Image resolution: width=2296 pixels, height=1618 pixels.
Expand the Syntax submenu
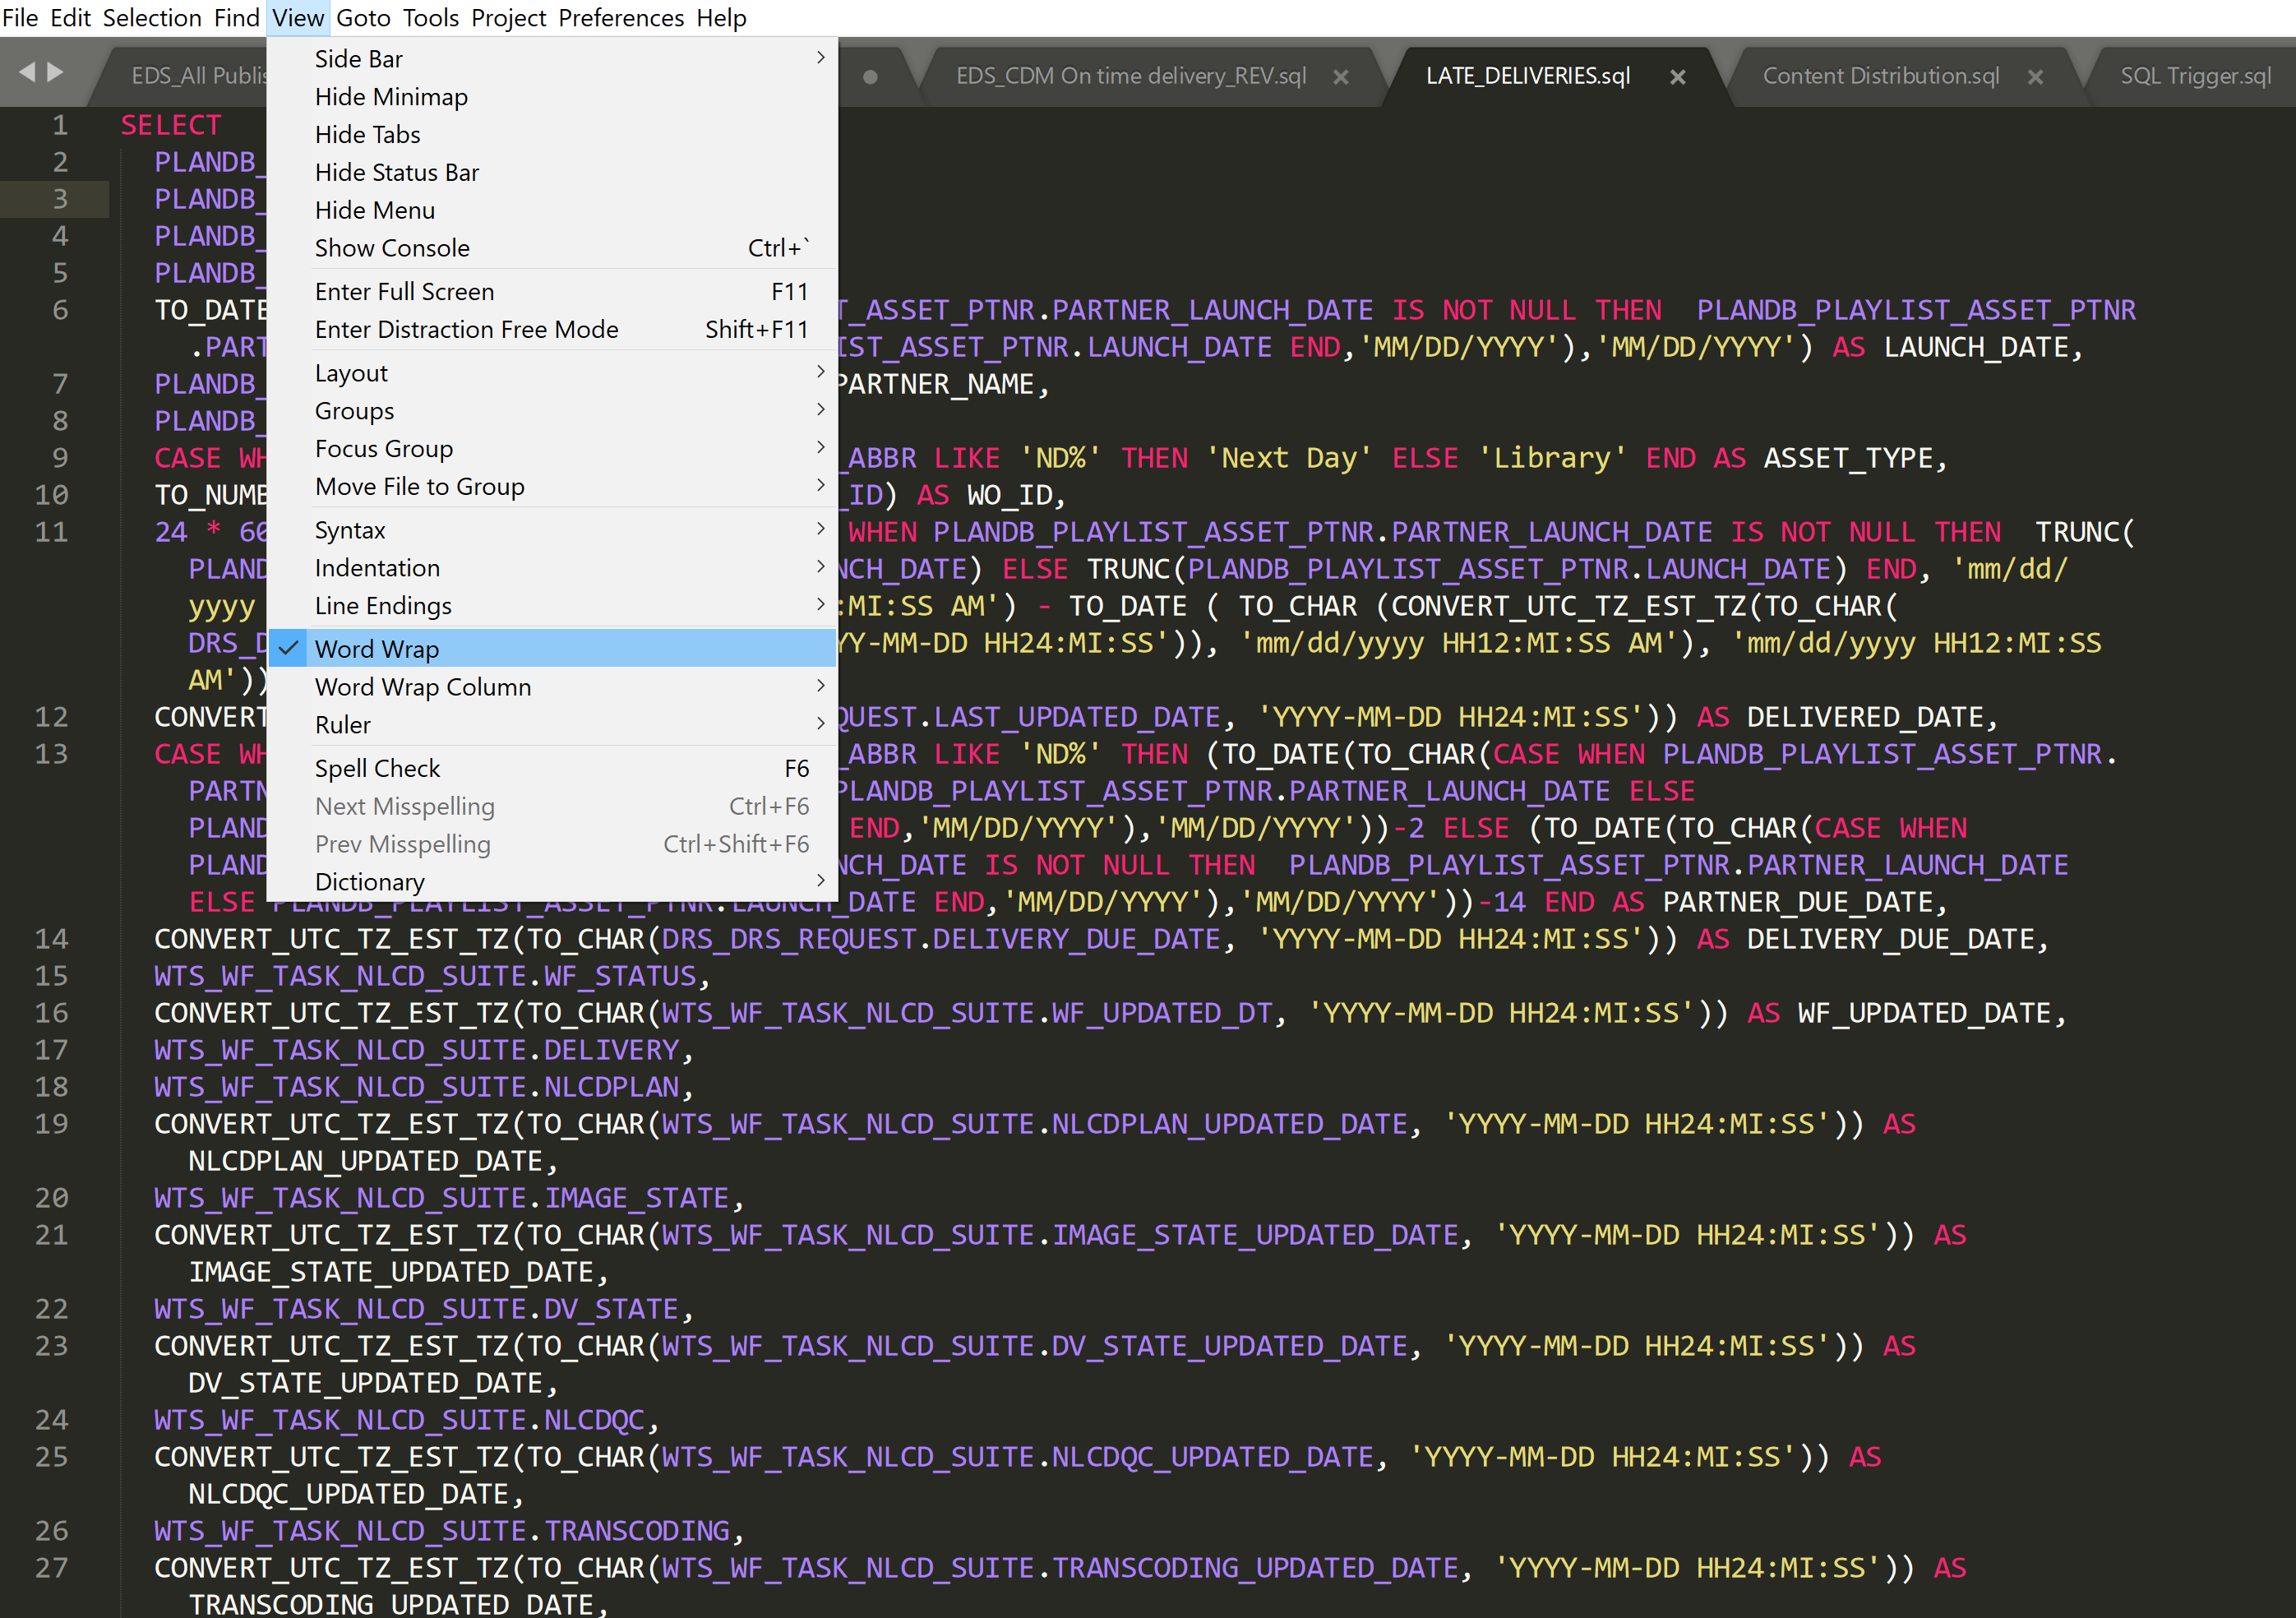349,530
